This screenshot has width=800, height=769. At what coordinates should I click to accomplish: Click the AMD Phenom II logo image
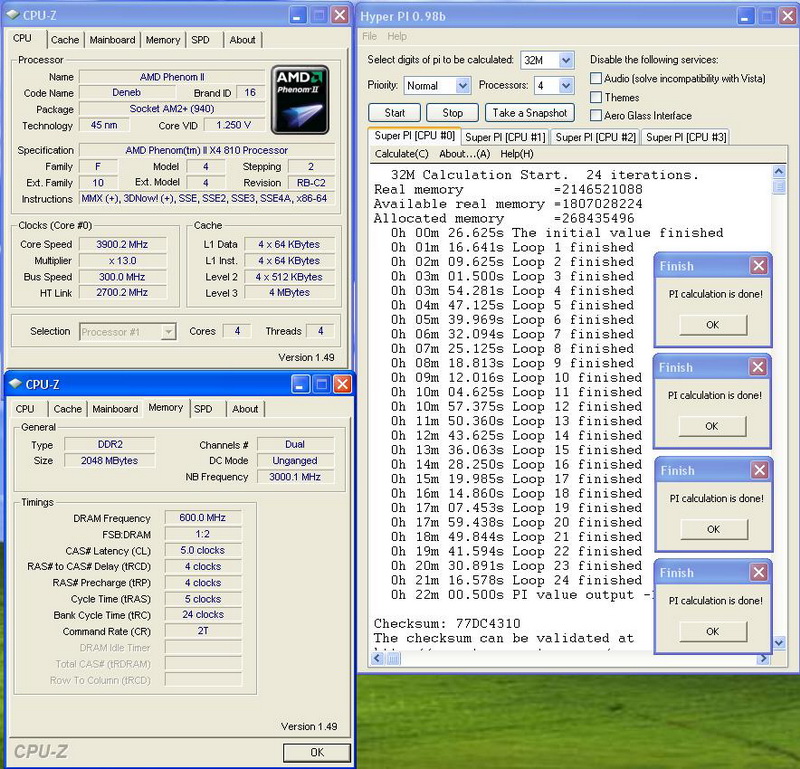[301, 100]
